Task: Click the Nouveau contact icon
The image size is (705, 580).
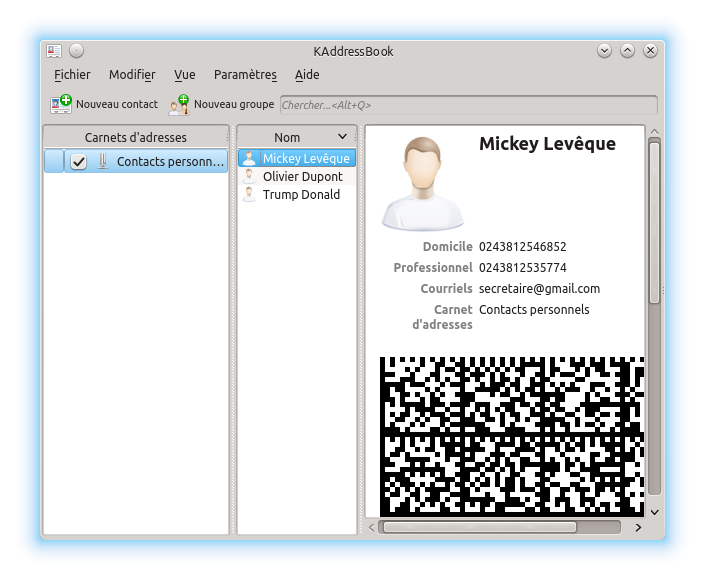Action: 61,104
